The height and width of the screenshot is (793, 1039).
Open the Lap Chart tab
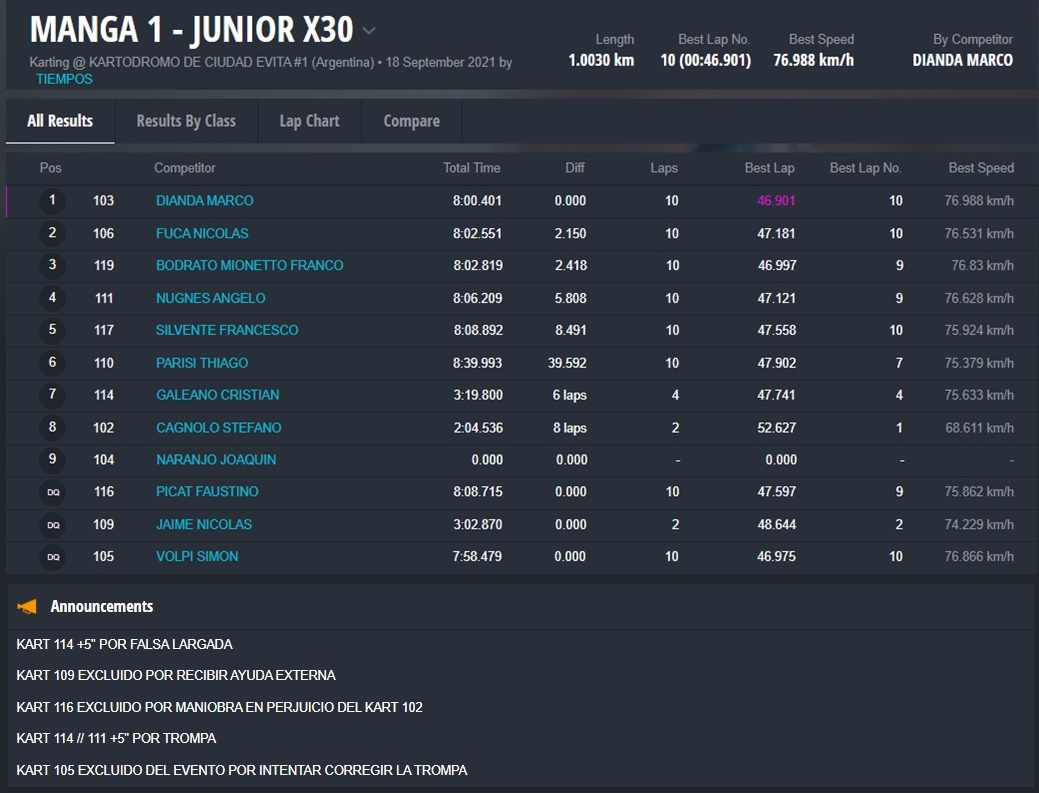(309, 121)
